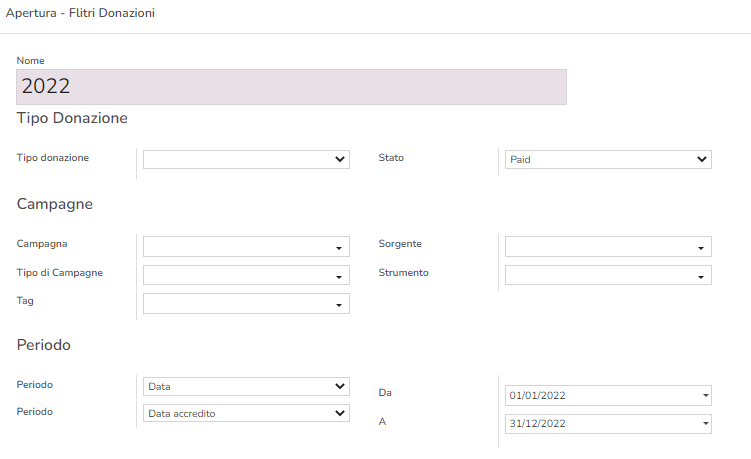The width and height of the screenshot is (751, 459).
Task: Click the Stato field label
Action: coord(391,158)
